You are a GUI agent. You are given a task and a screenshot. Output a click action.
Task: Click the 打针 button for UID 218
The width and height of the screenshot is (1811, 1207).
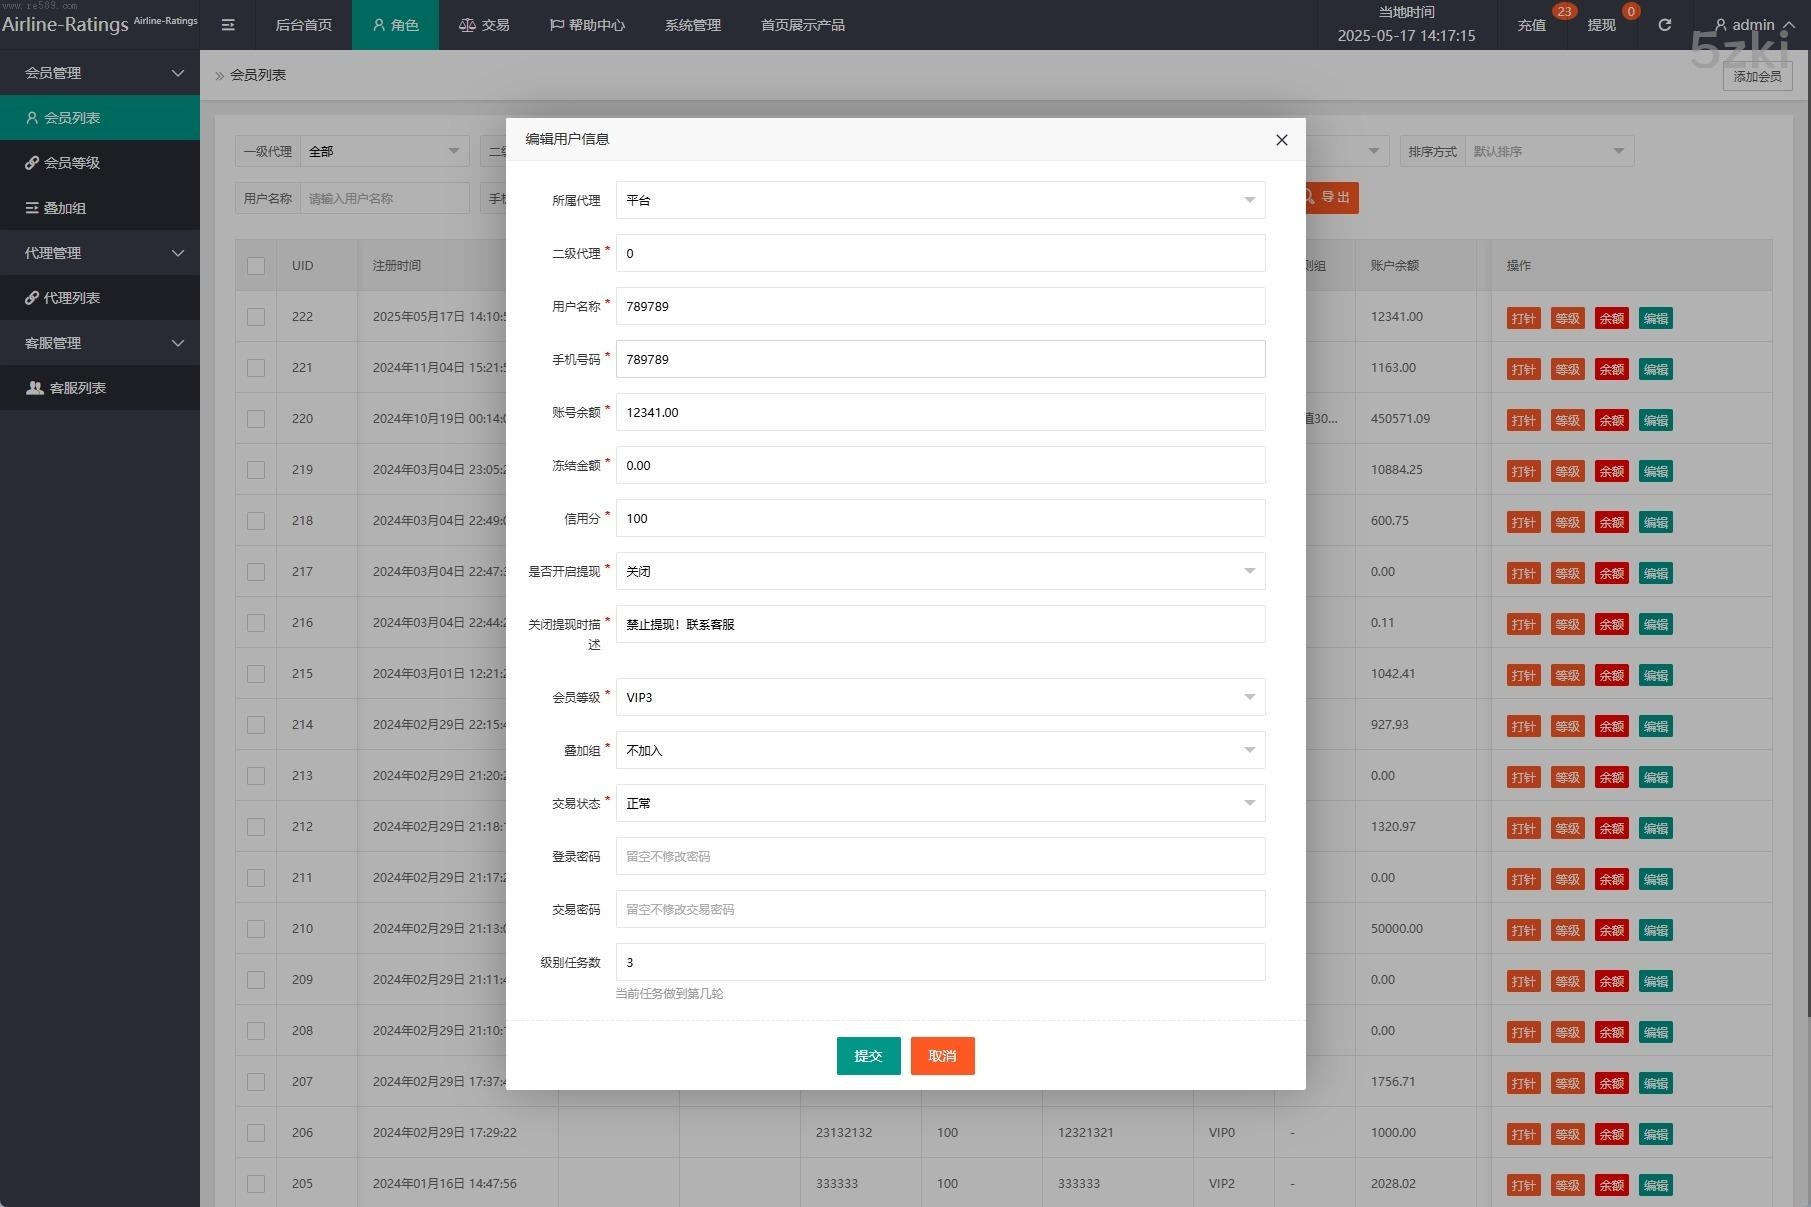[x=1523, y=522]
